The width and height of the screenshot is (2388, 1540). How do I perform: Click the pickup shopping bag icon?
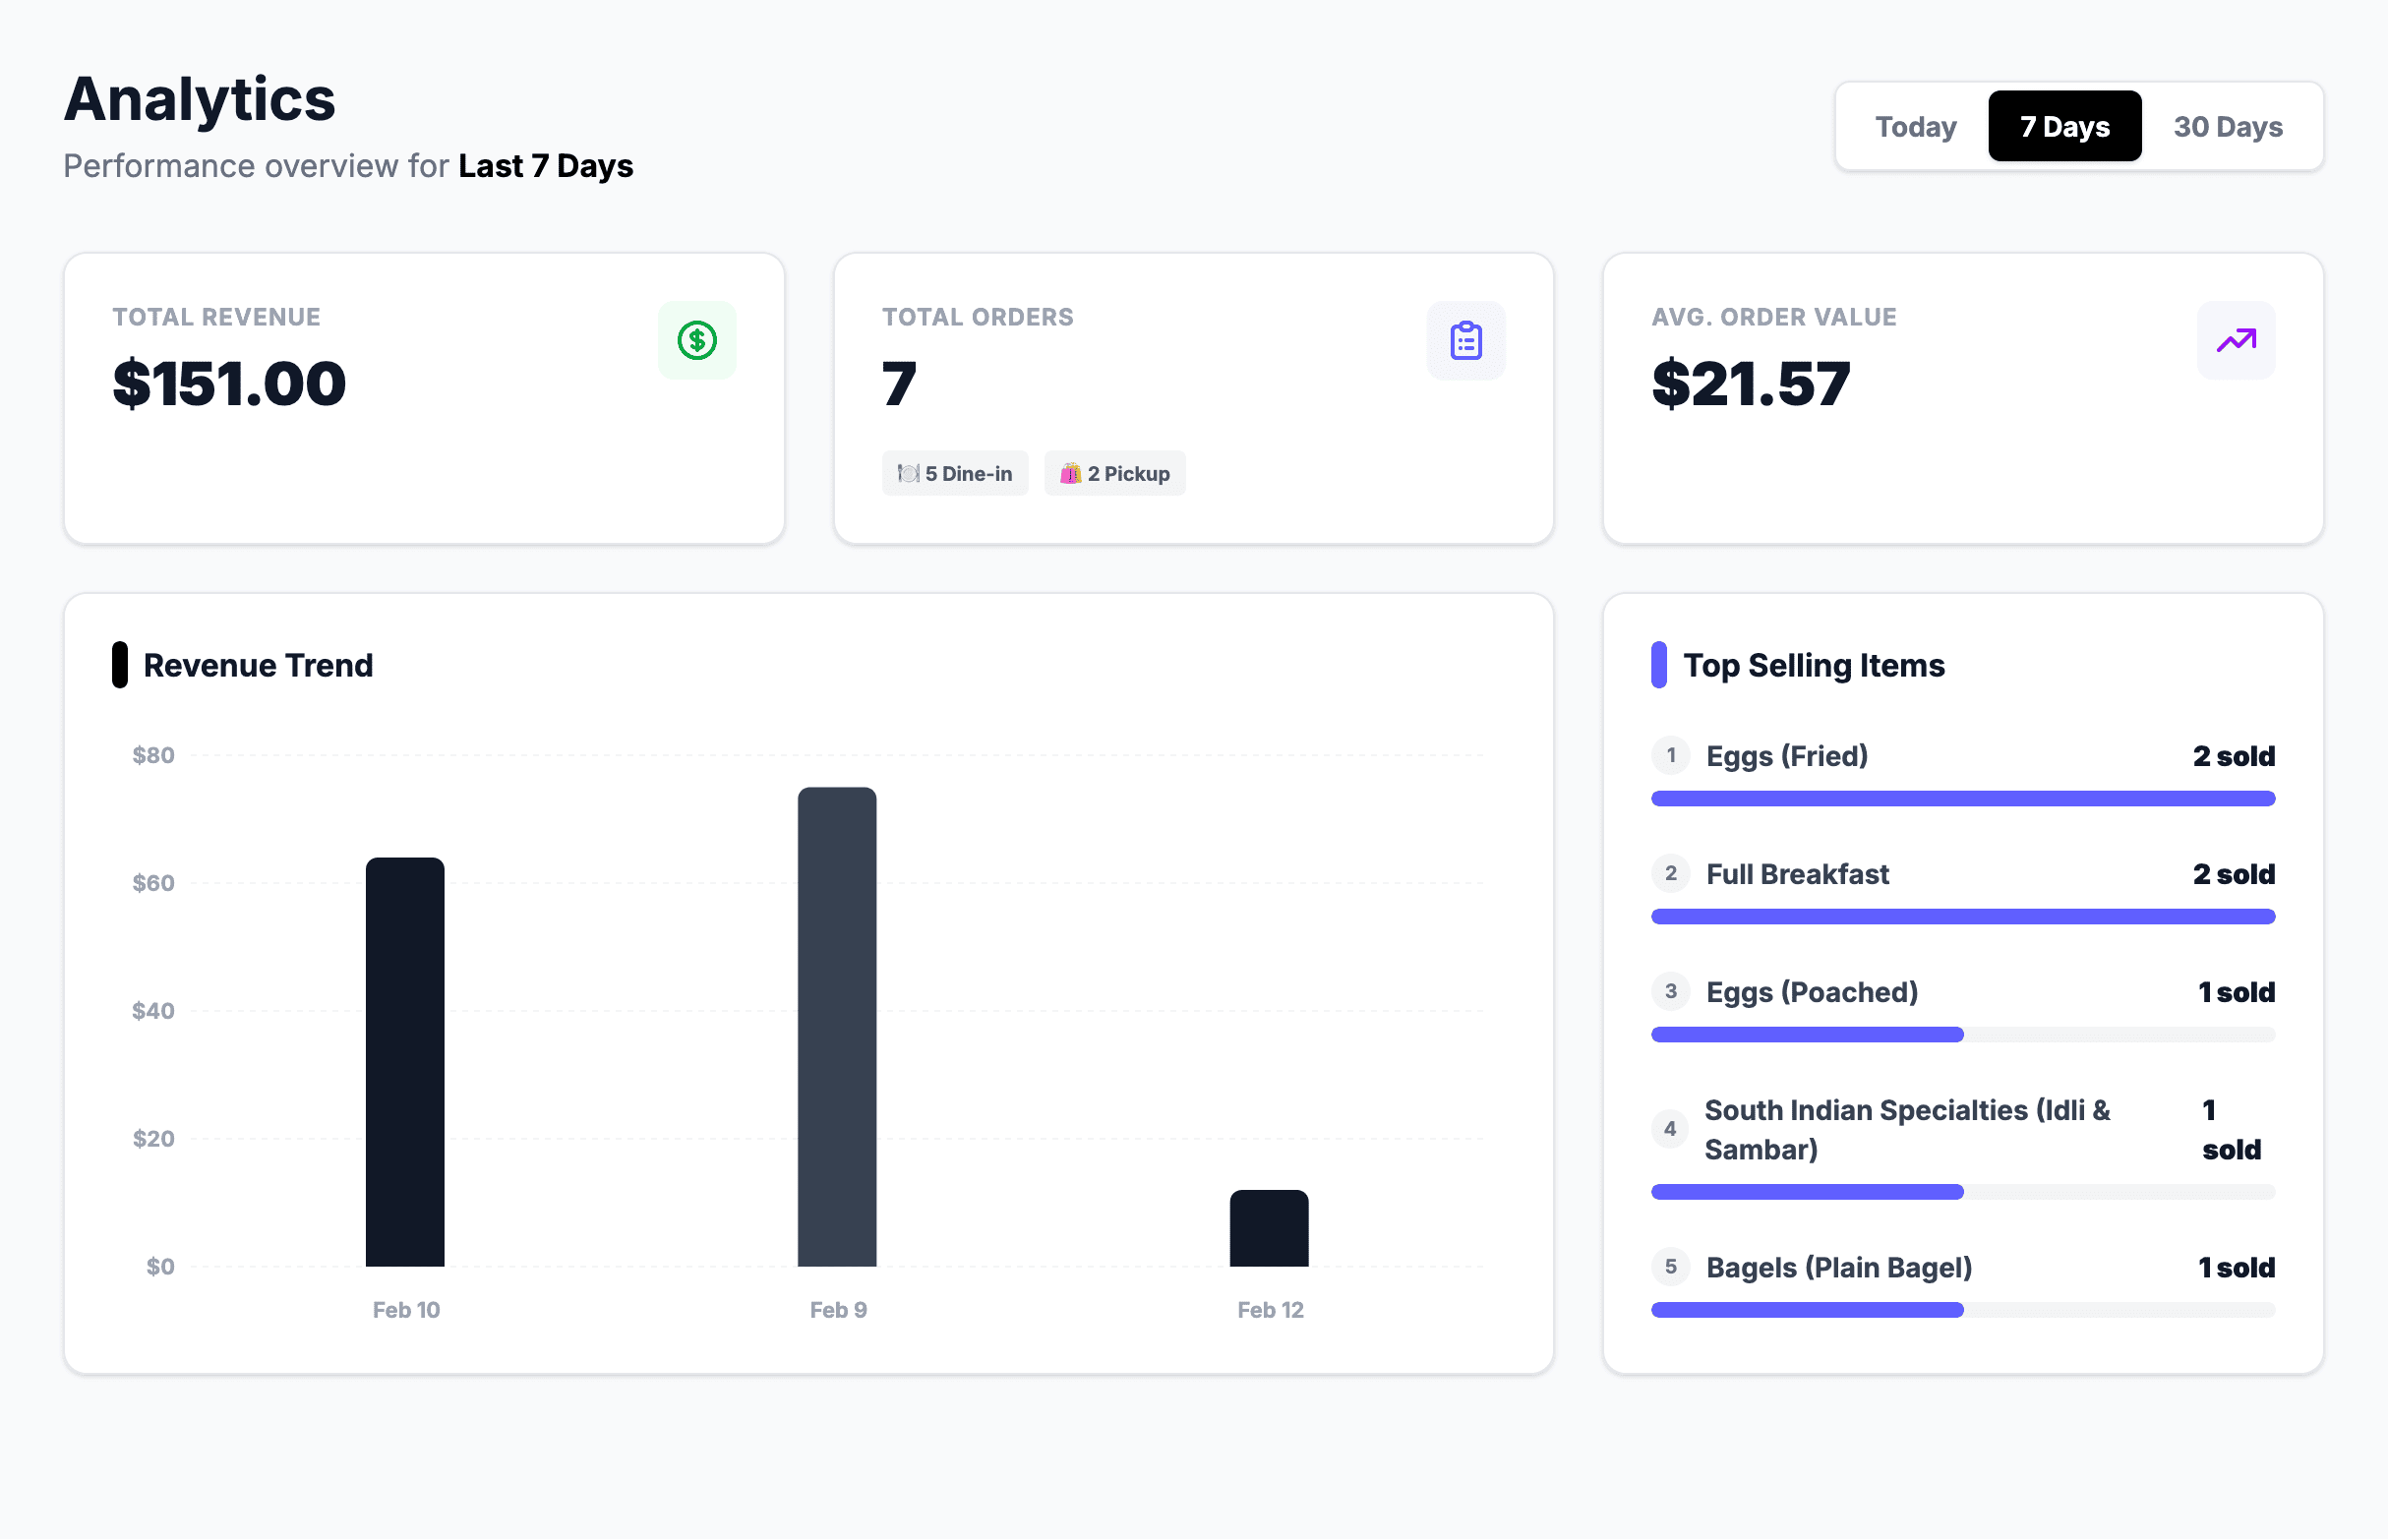(1070, 473)
